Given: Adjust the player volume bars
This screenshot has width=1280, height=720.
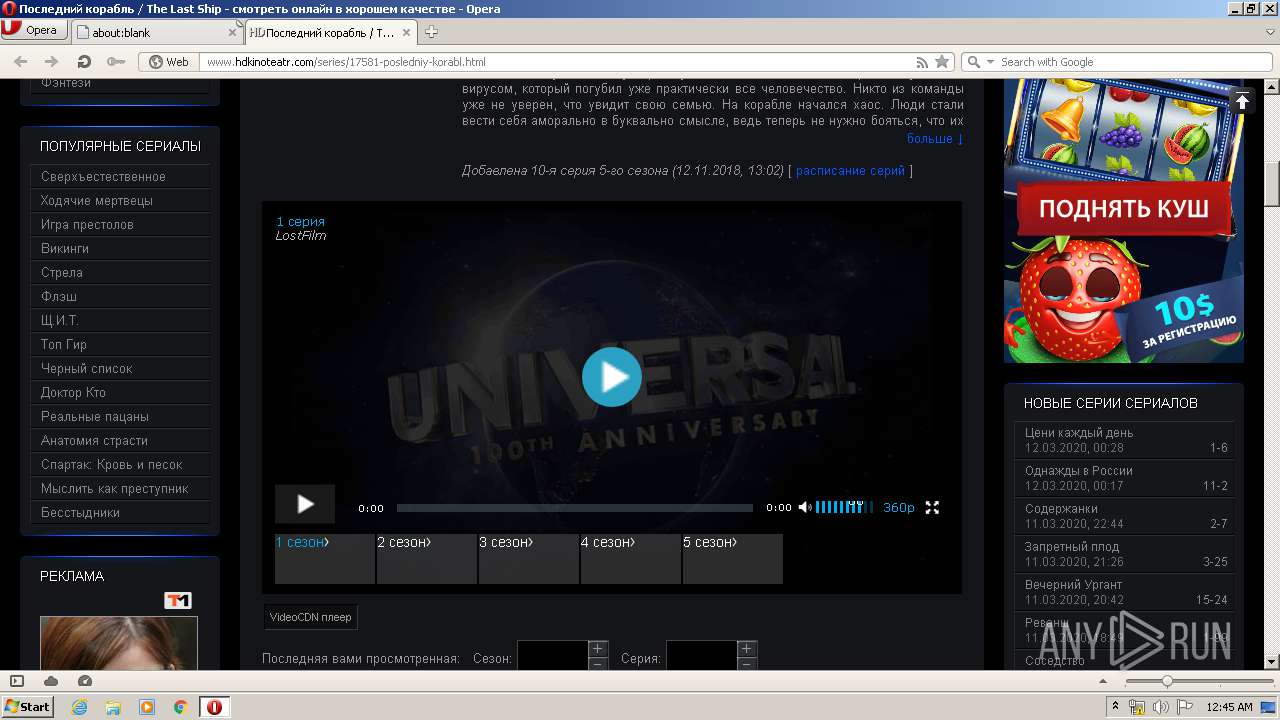Looking at the screenshot, I should [x=844, y=508].
